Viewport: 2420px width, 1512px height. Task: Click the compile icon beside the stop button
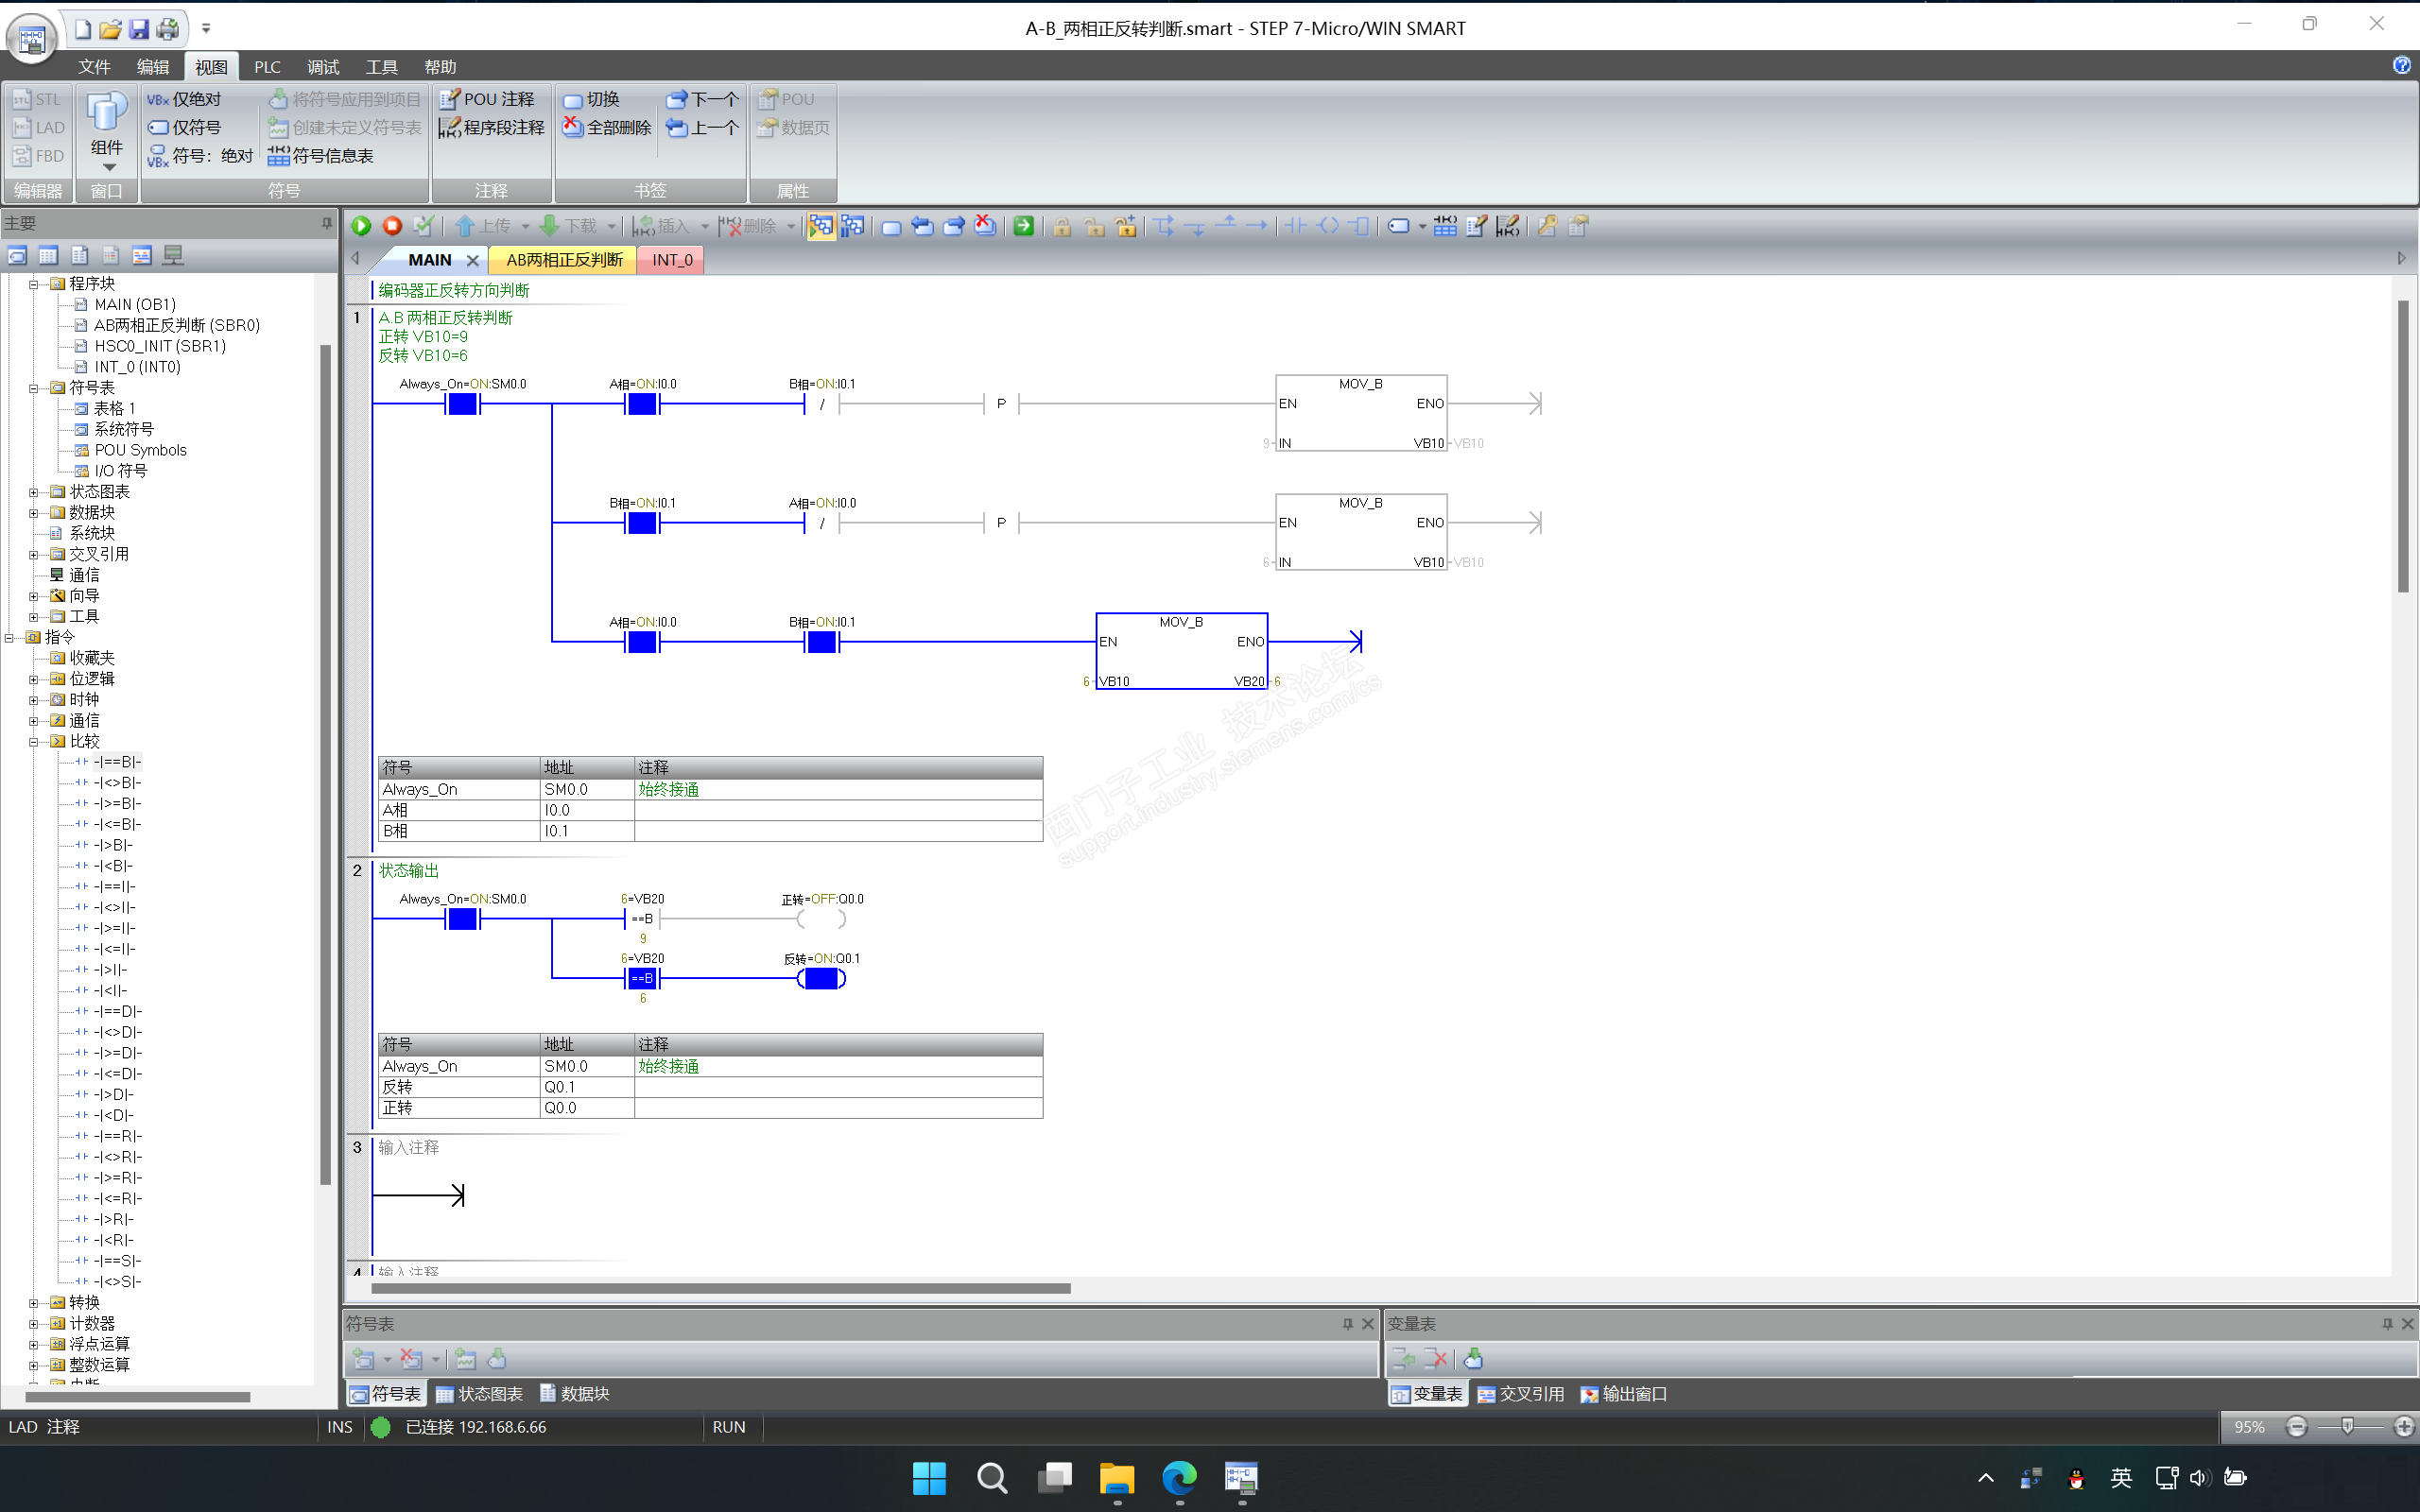click(423, 227)
